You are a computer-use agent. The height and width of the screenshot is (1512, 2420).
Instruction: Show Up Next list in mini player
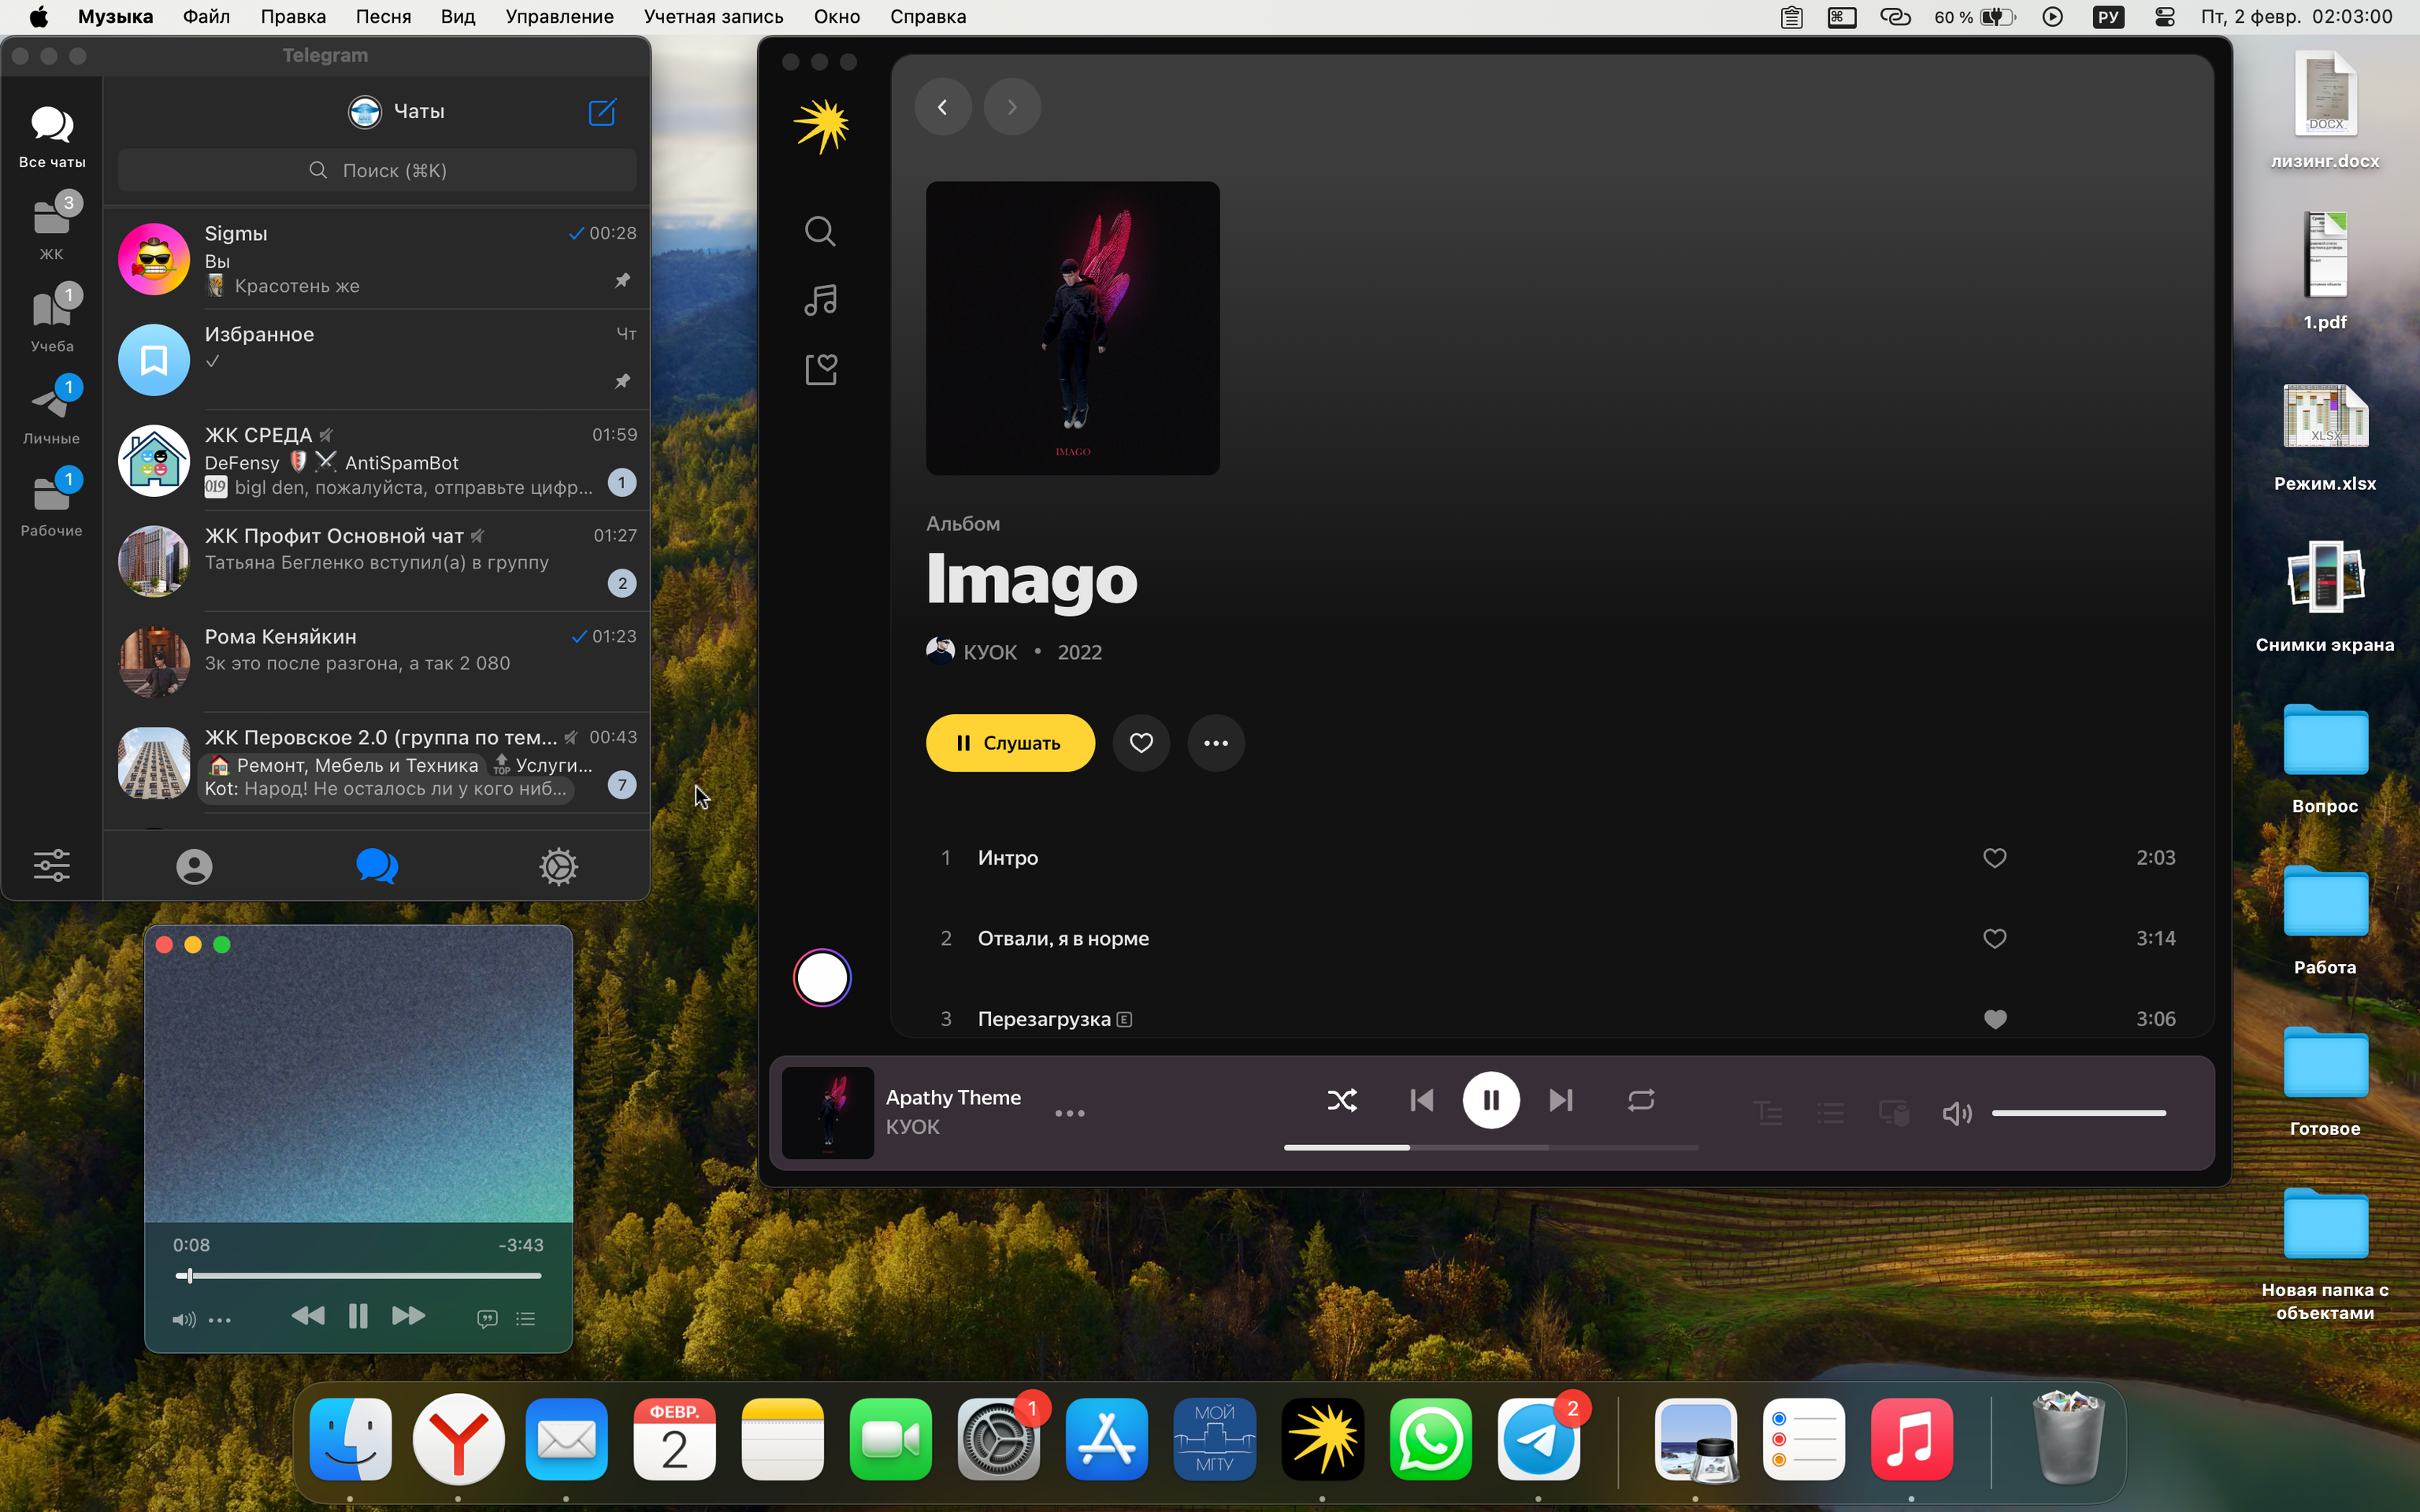[525, 1319]
